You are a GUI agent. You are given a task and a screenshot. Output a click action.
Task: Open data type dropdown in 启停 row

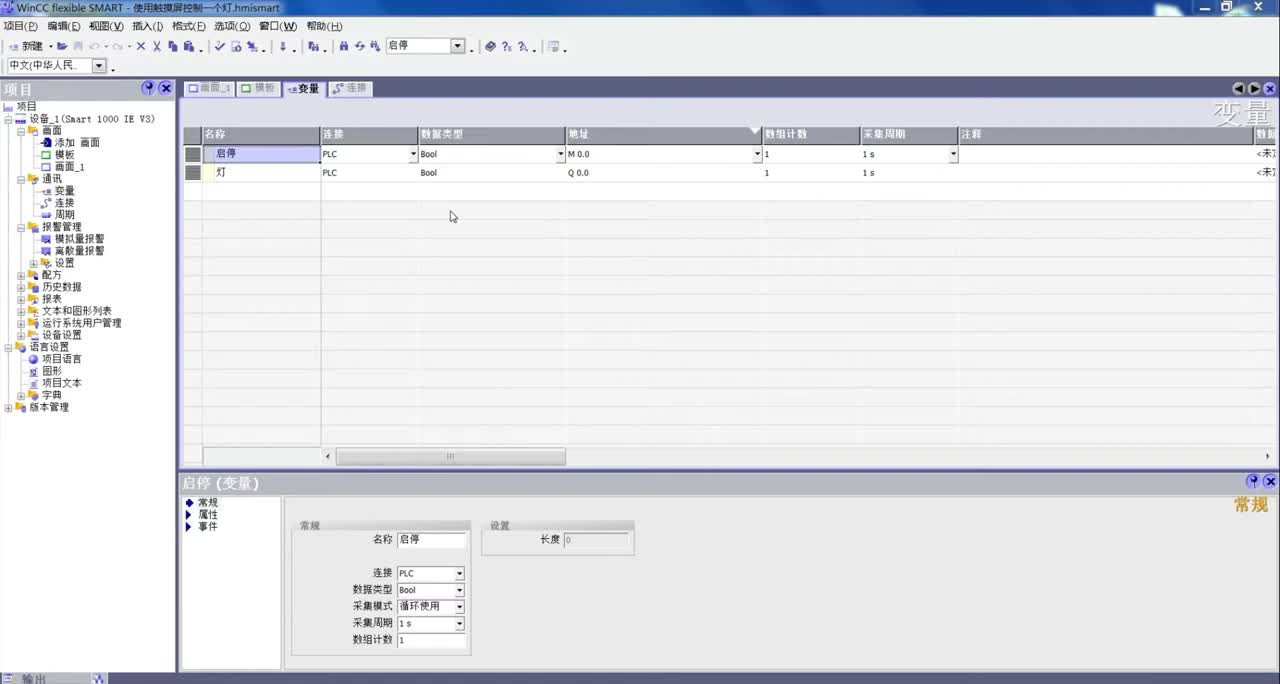(560, 155)
